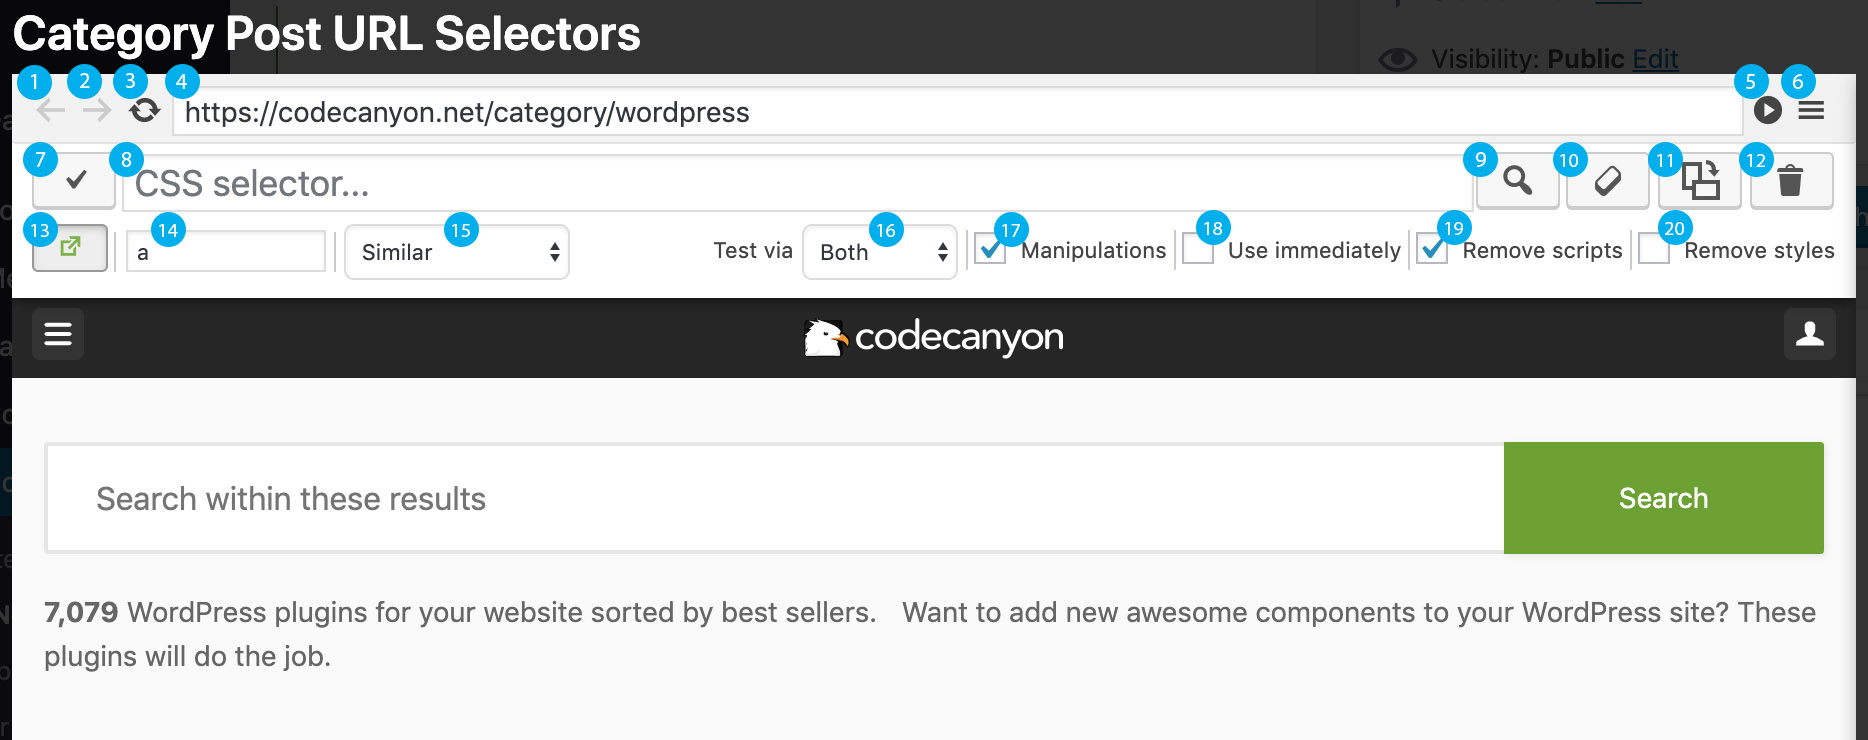Open the three-line menu beside the URL bar
This screenshot has width=1868, height=740.
click(1811, 110)
